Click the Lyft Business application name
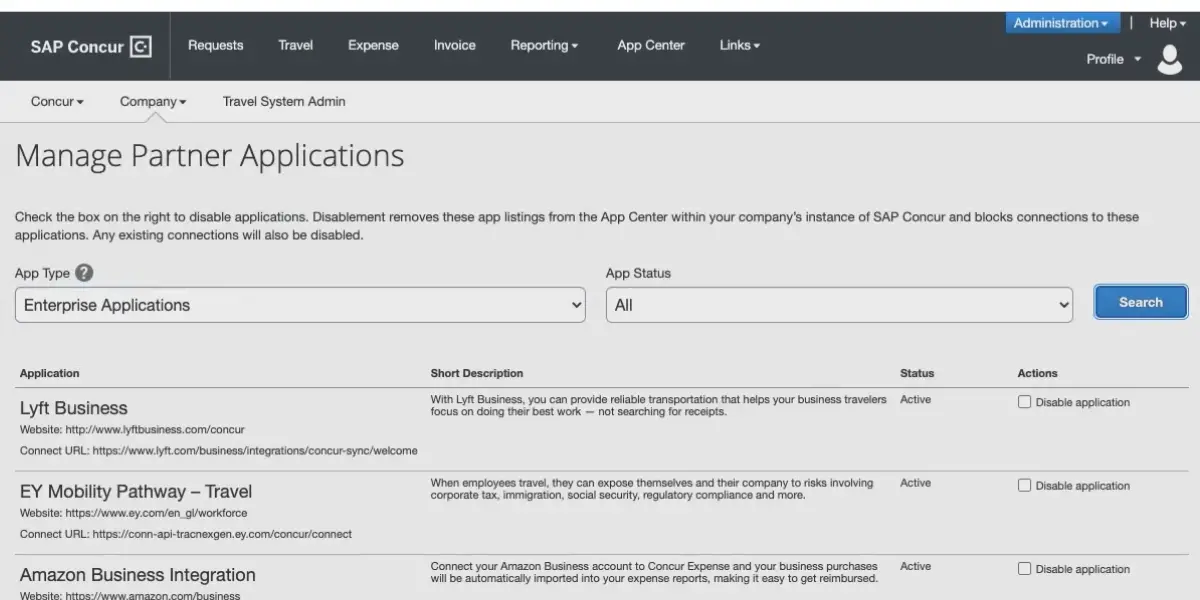The width and height of the screenshot is (1200, 600). point(74,408)
